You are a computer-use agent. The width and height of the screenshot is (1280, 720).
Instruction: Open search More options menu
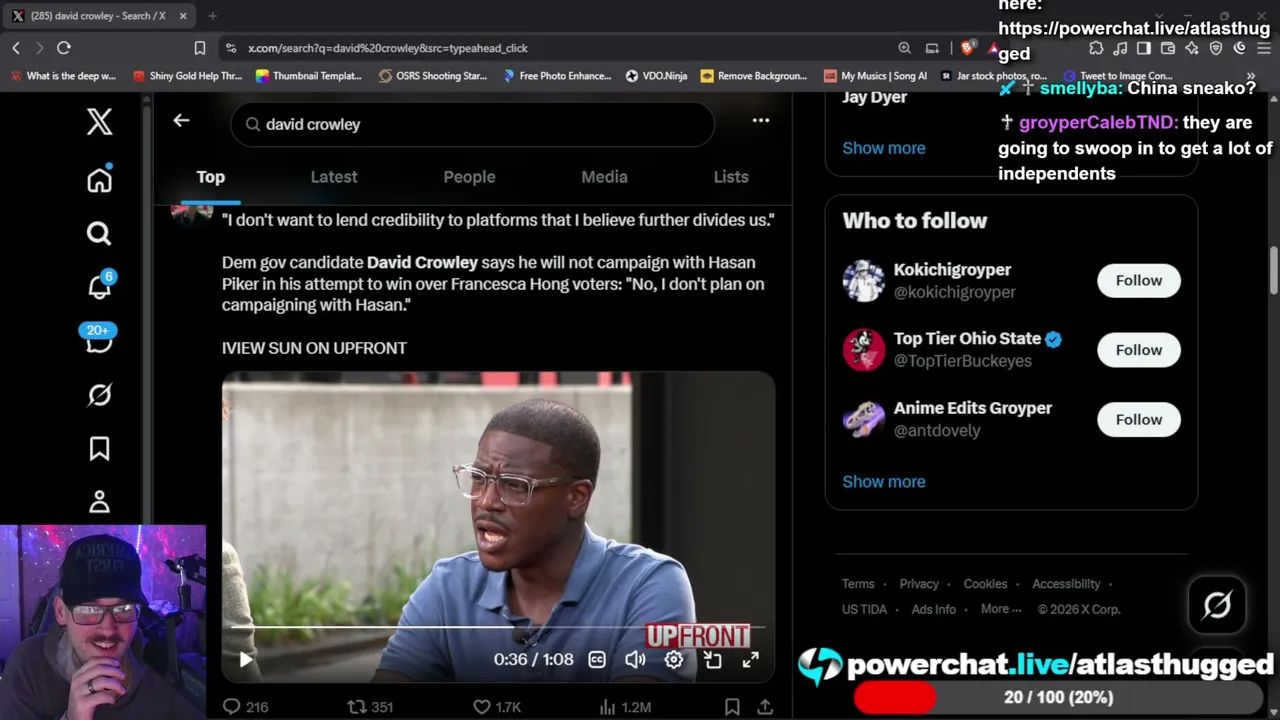761,120
